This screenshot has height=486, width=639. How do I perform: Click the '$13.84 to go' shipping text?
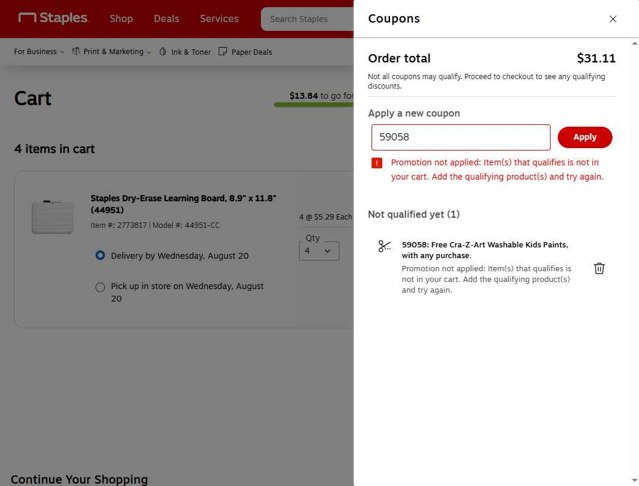[x=315, y=96]
